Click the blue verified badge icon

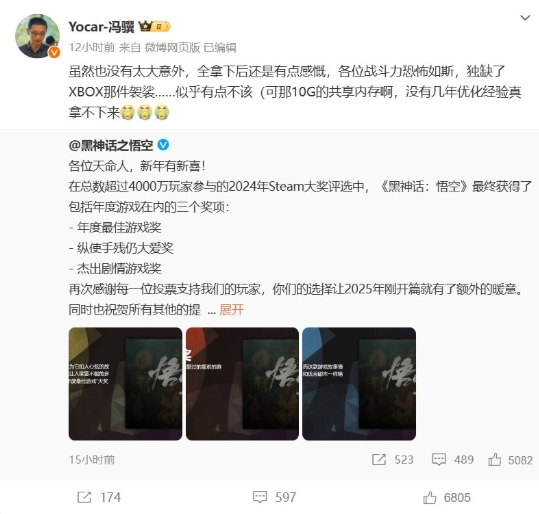pos(163,145)
